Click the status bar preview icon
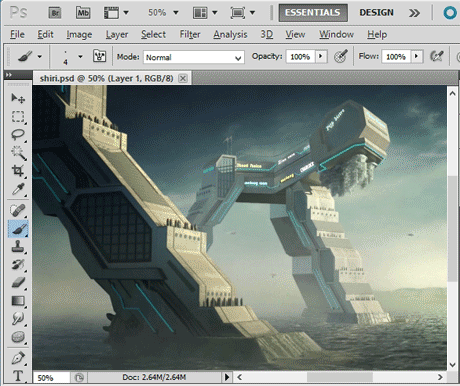 [79, 378]
